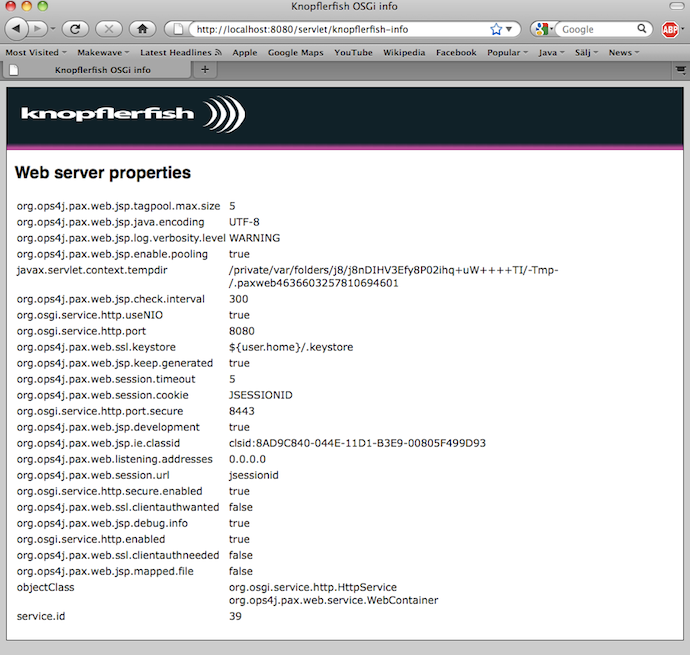
Task: Open a new tab with plus button
Action: pos(205,70)
